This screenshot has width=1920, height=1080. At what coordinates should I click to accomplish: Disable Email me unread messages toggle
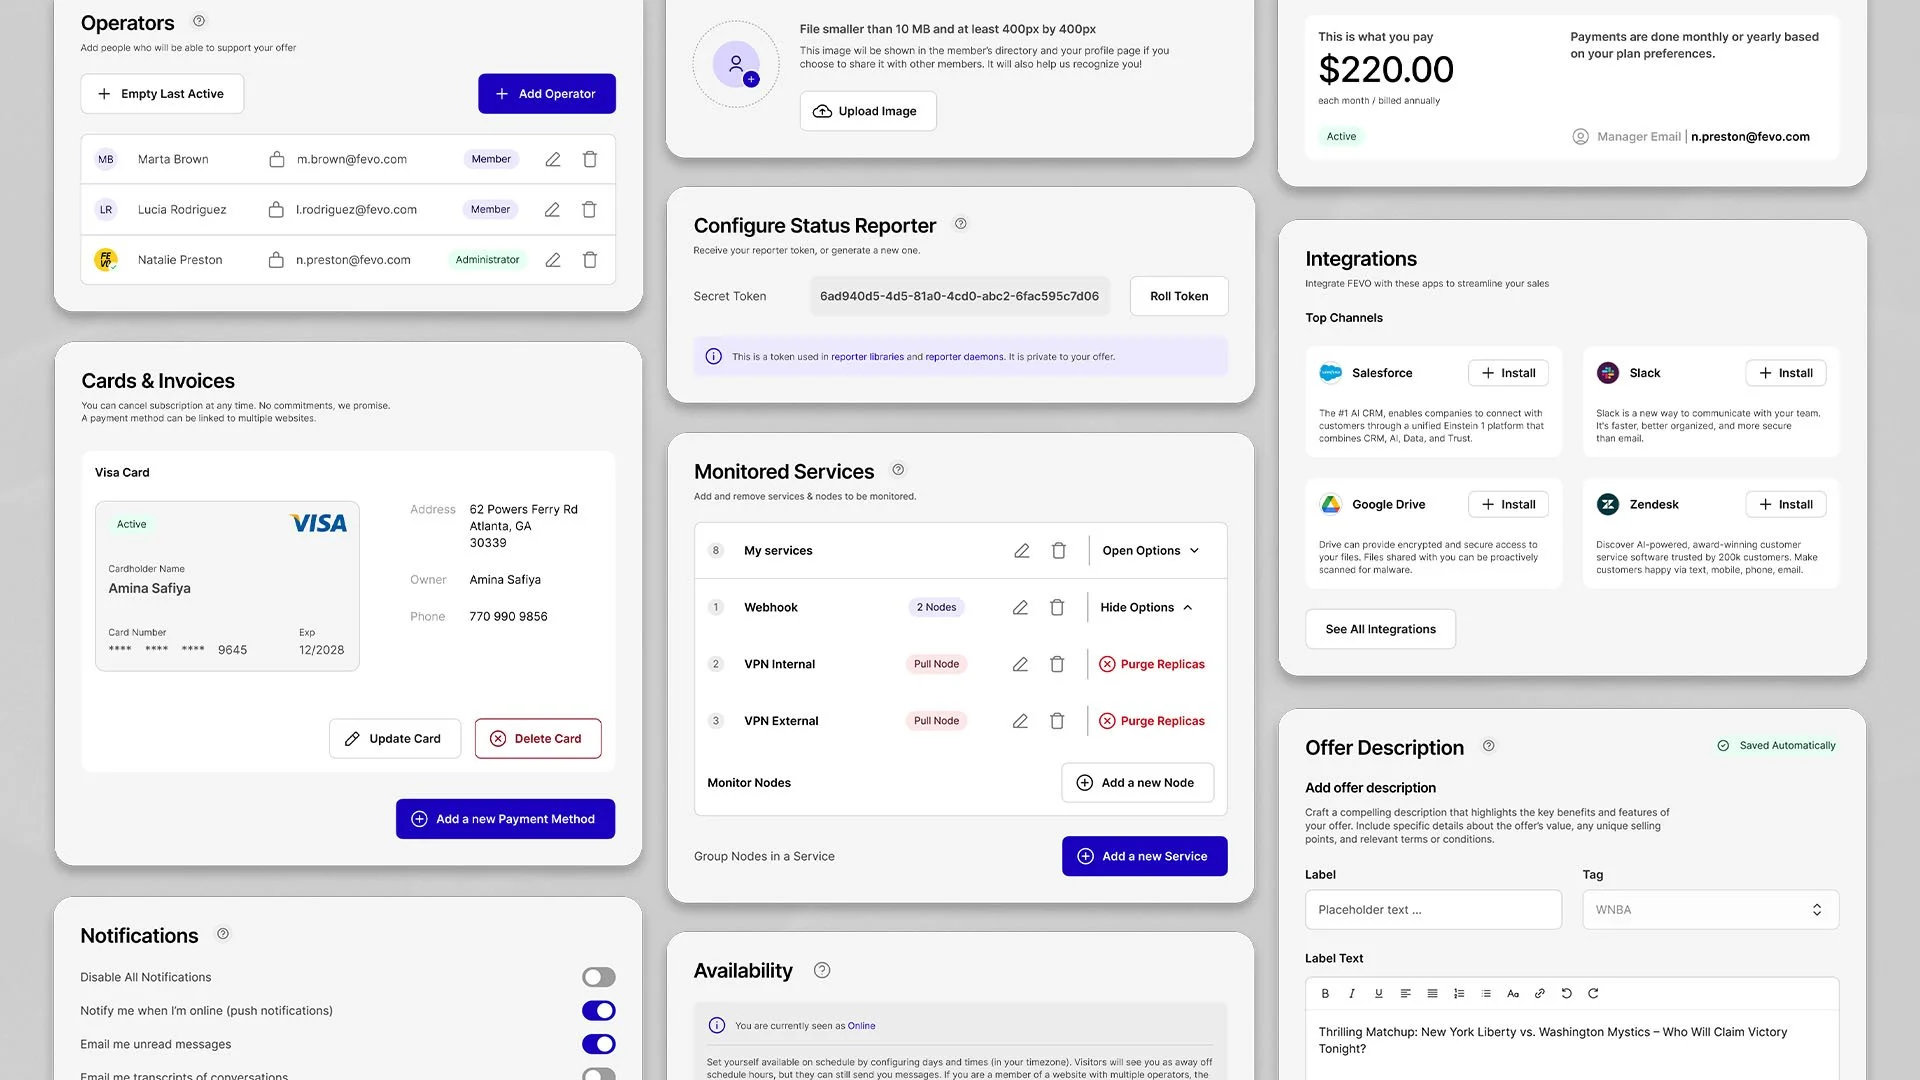click(x=598, y=1045)
